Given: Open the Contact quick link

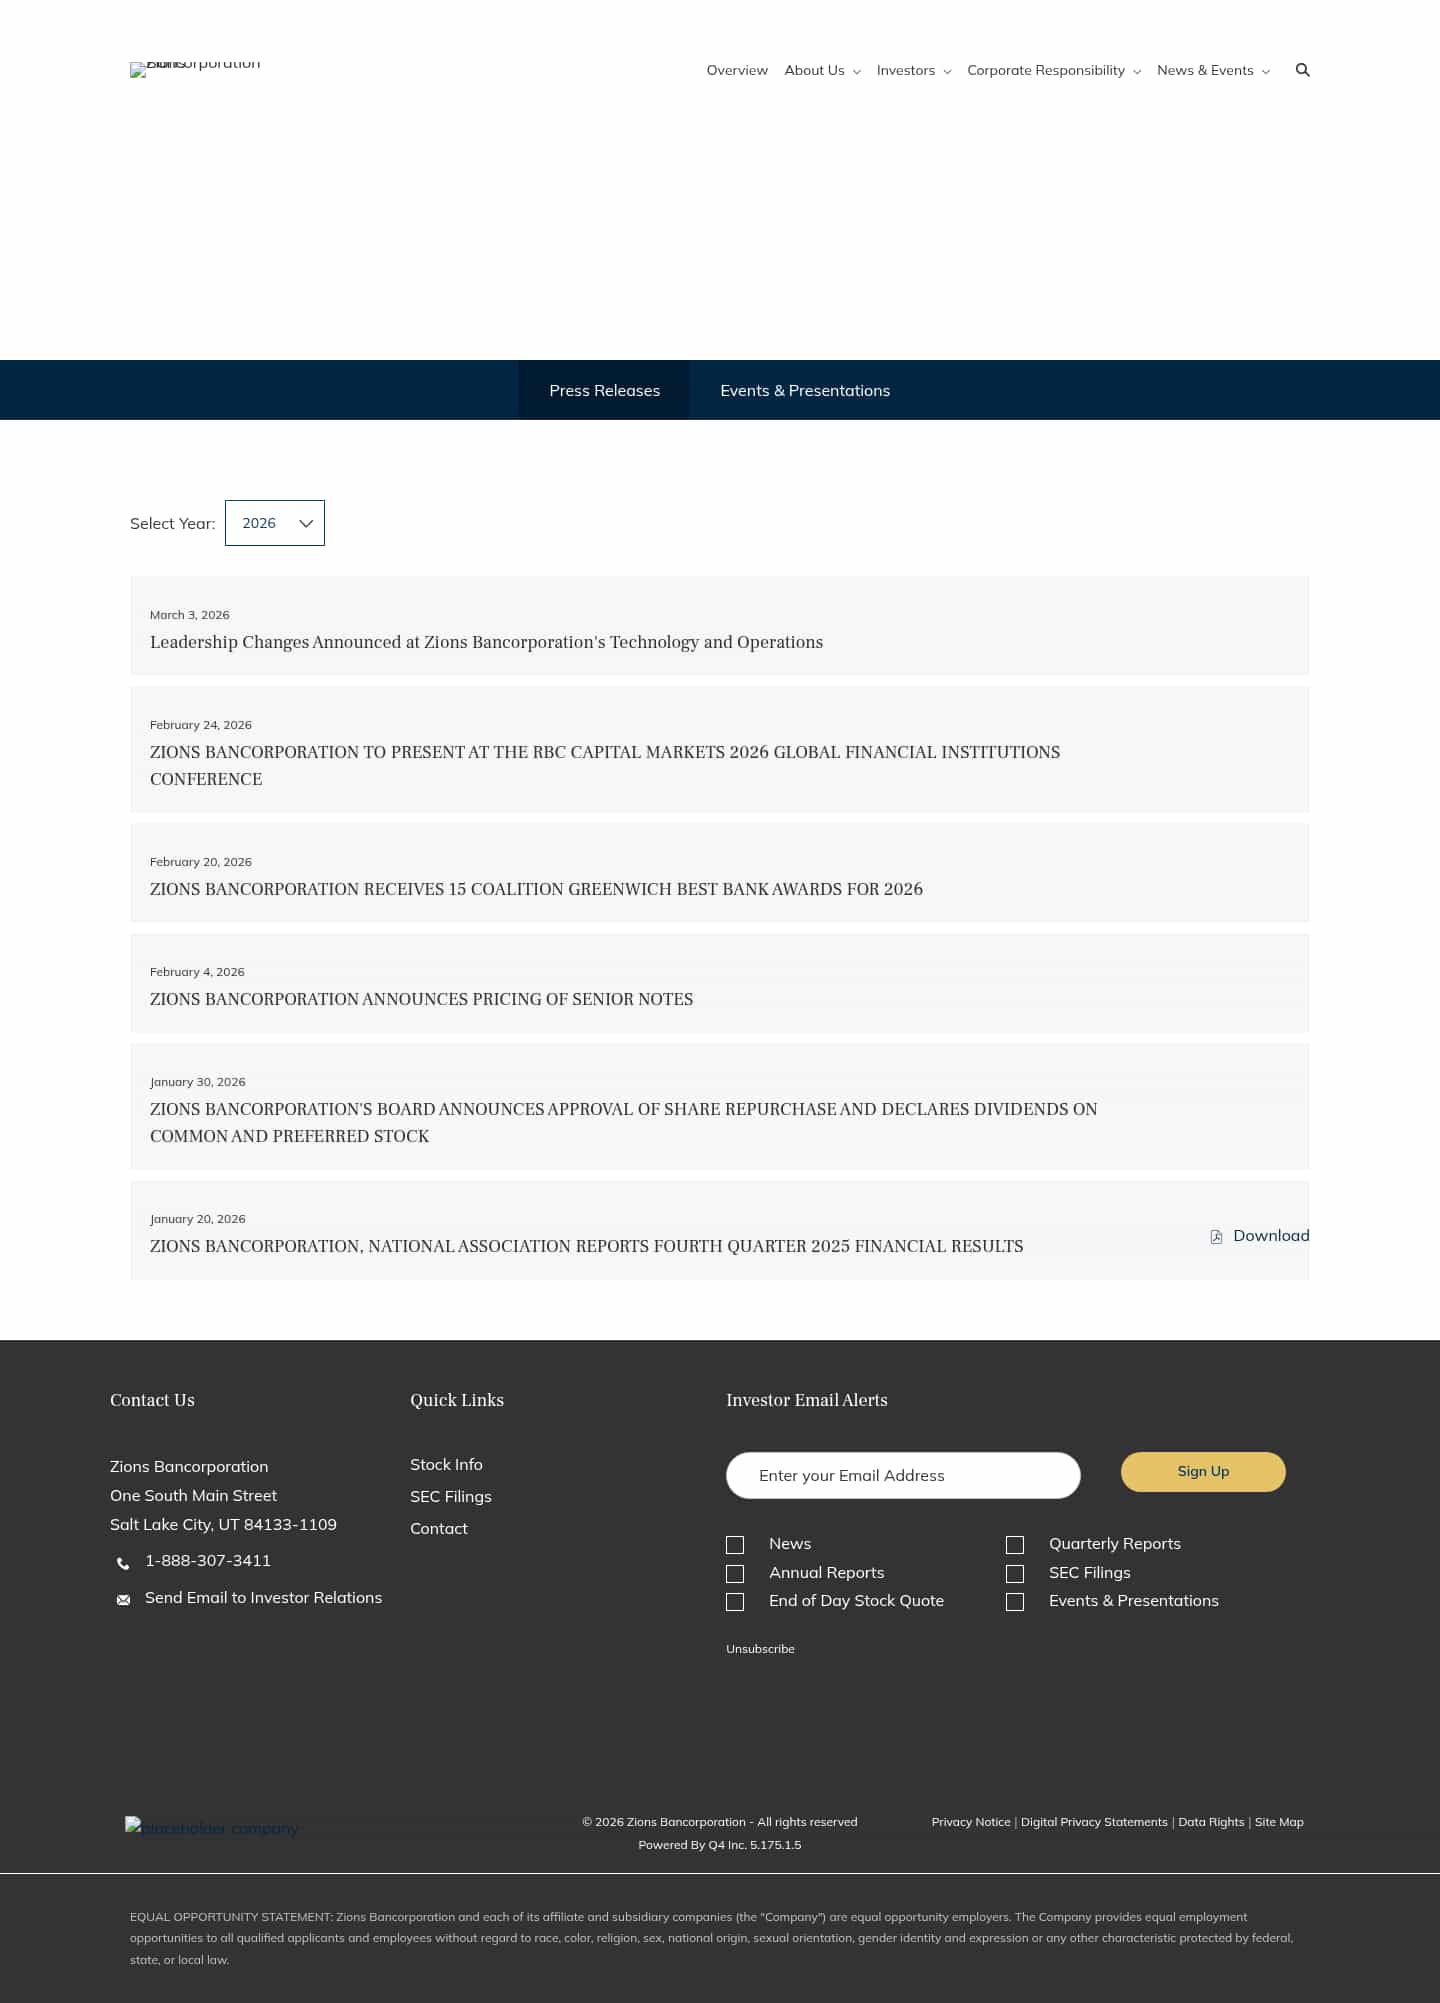Looking at the screenshot, I should point(439,1528).
